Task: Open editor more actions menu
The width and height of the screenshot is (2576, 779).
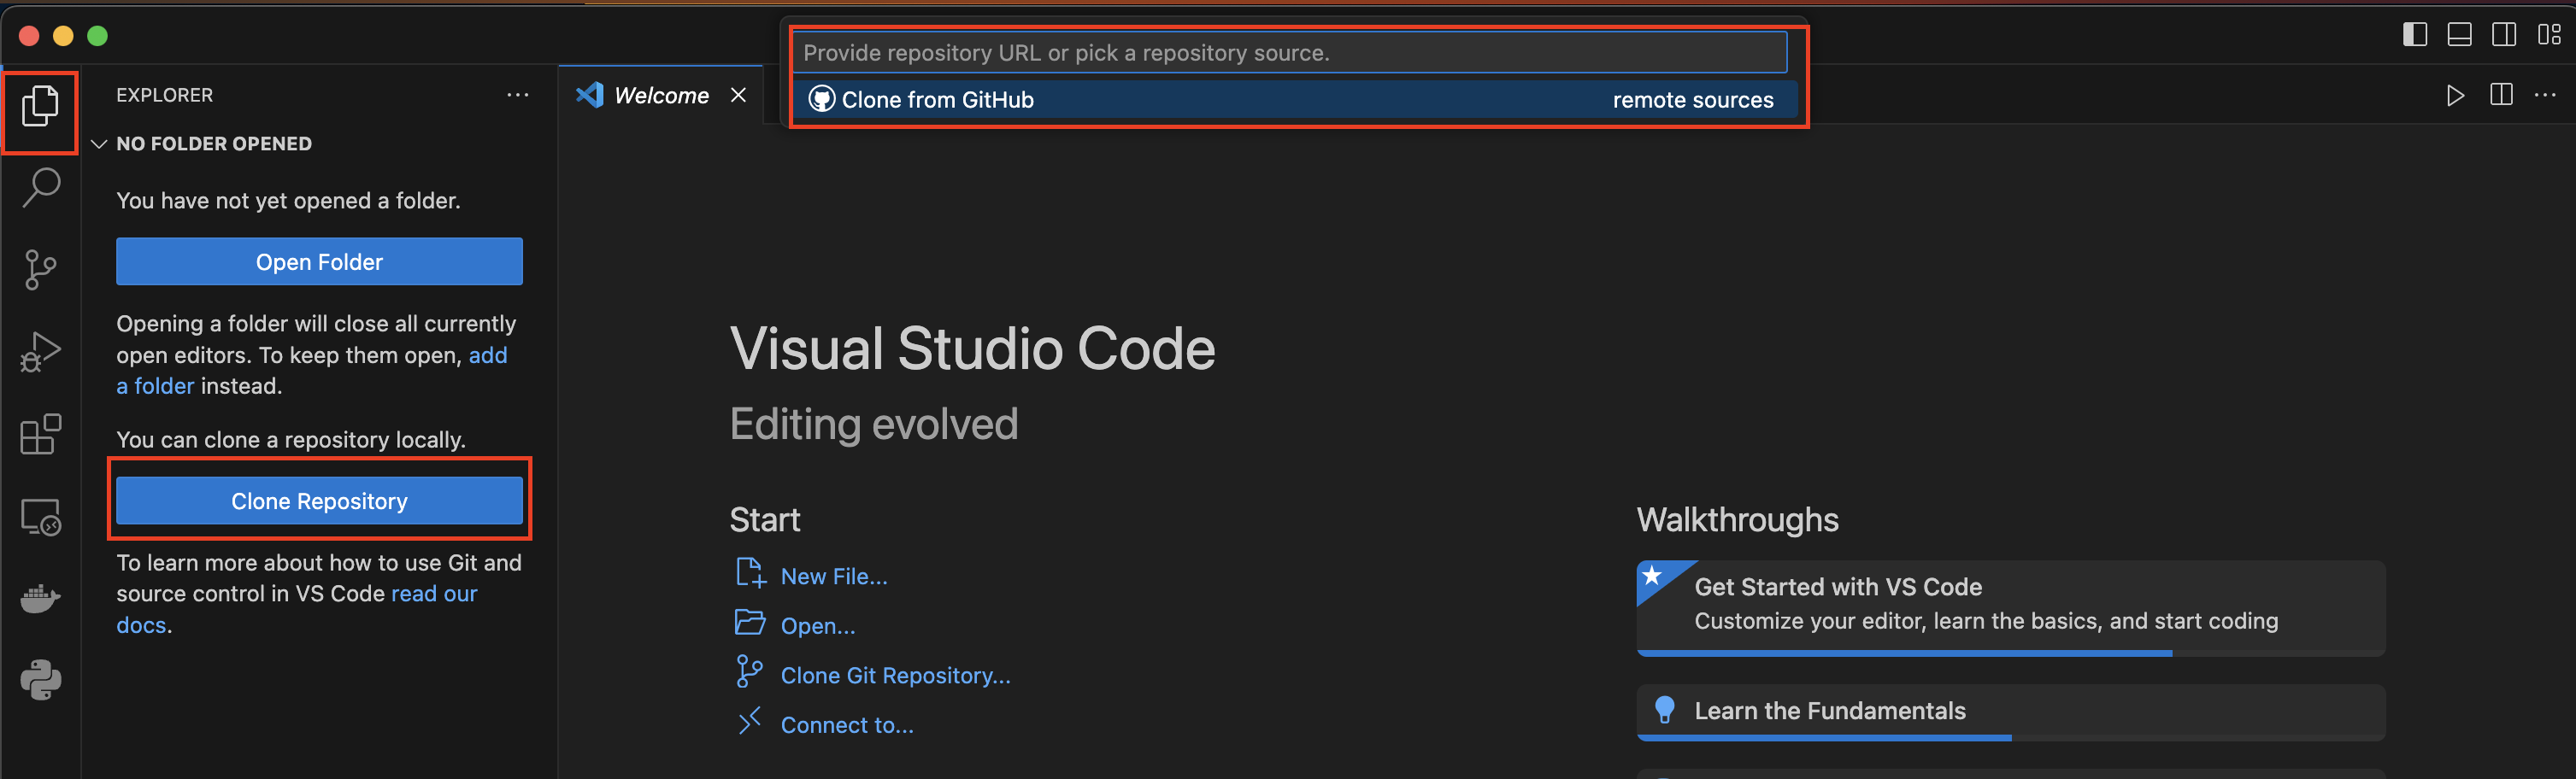Action: [x=2545, y=95]
